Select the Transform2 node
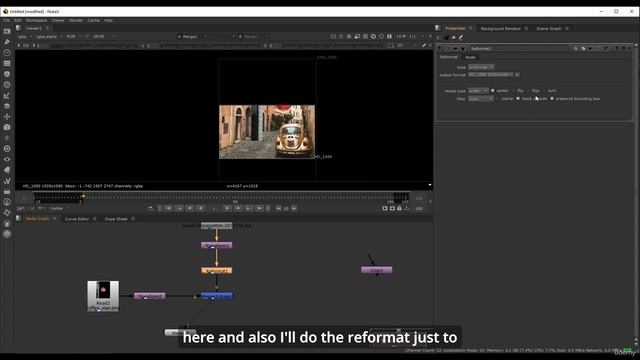640x360 pixels. [150, 296]
